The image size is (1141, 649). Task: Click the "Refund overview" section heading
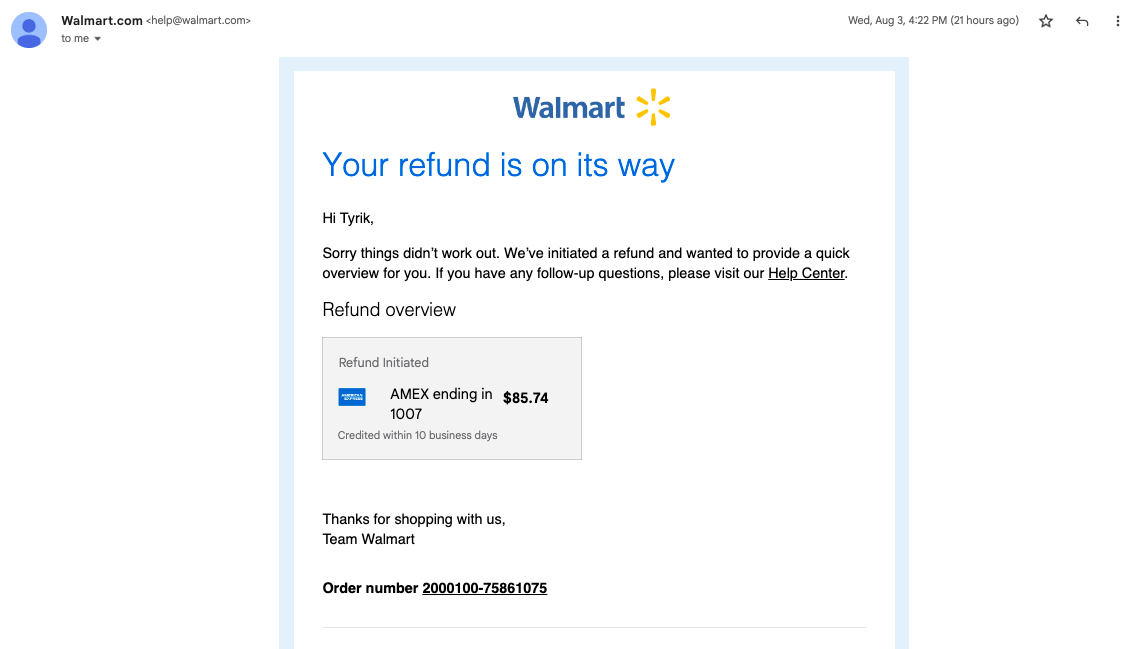[389, 310]
